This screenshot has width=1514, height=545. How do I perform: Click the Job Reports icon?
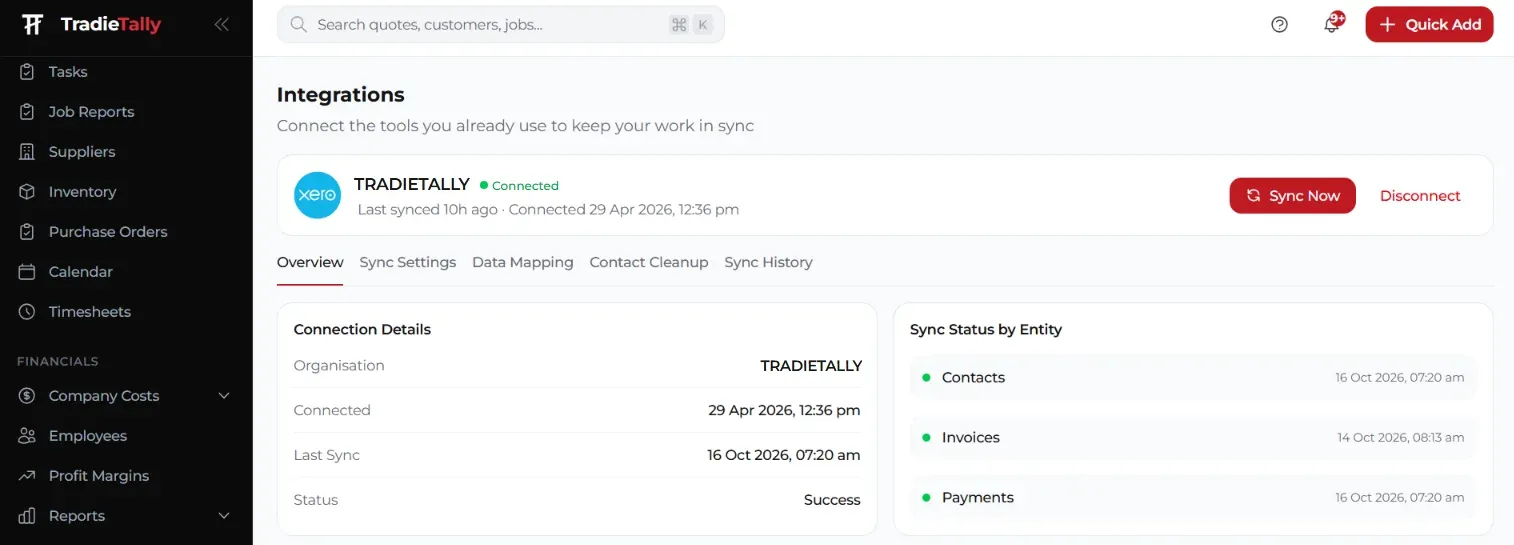coord(28,112)
